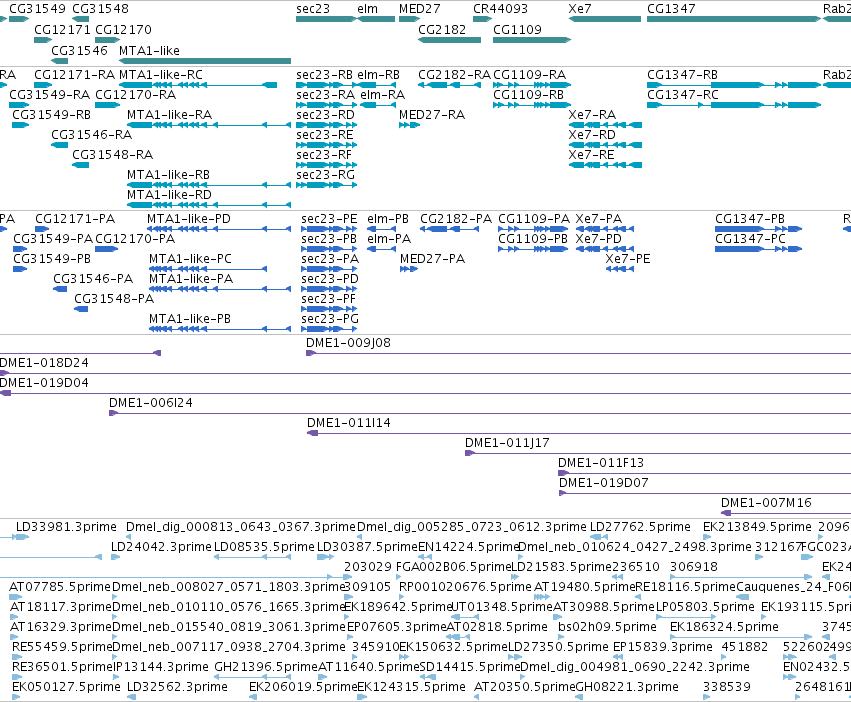
Task: Click the 'MTA1-like-RB' transcript label
Action: 168,175
